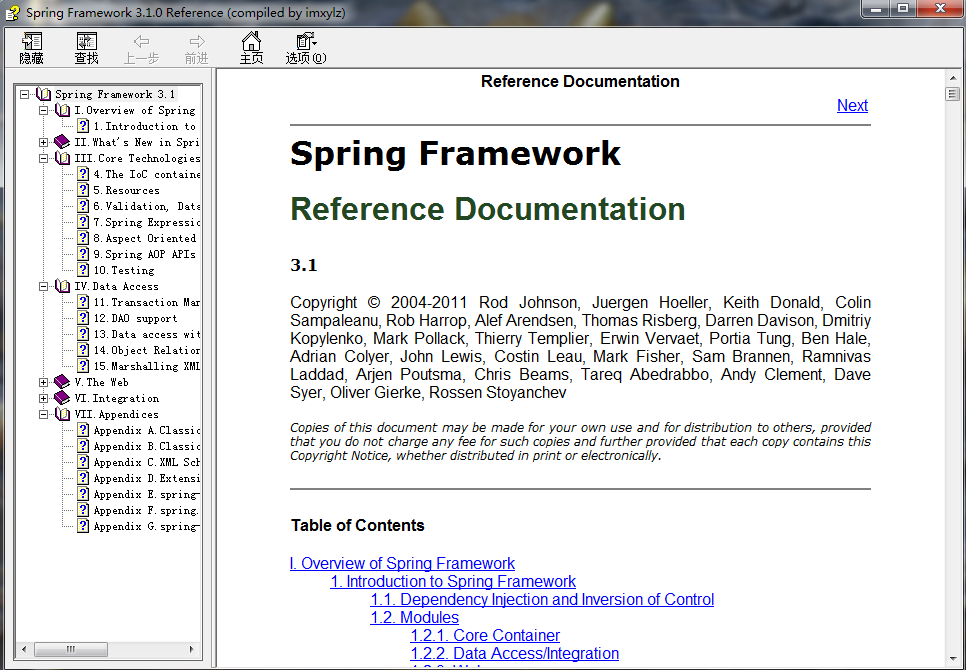Maximize the Spring Framework Reference window
This screenshot has height=670, width=966.
pyautogui.click(x=903, y=9)
